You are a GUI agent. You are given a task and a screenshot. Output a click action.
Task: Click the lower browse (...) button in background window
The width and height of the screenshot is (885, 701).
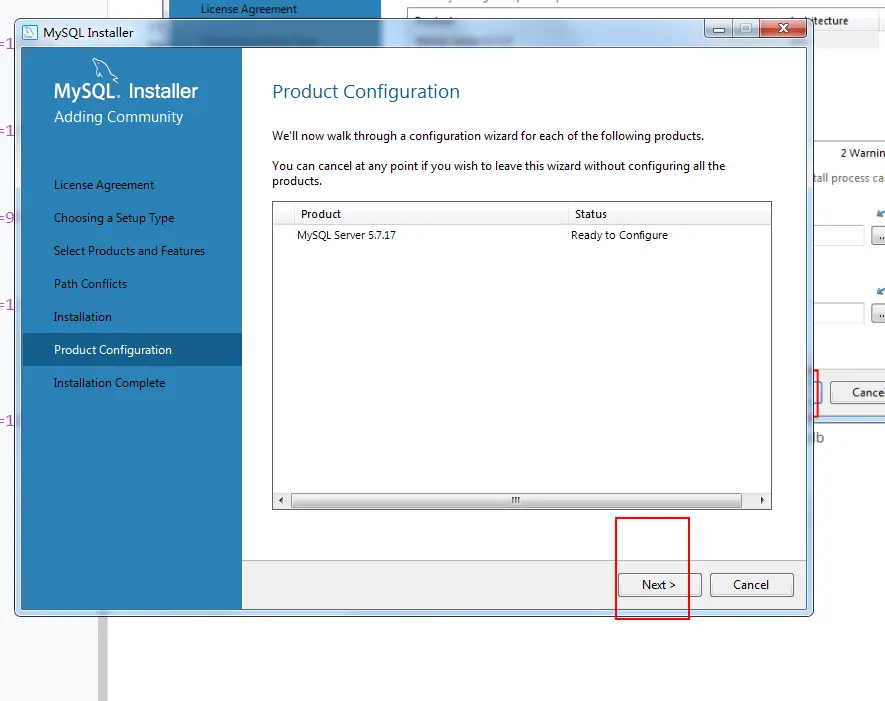878,313
